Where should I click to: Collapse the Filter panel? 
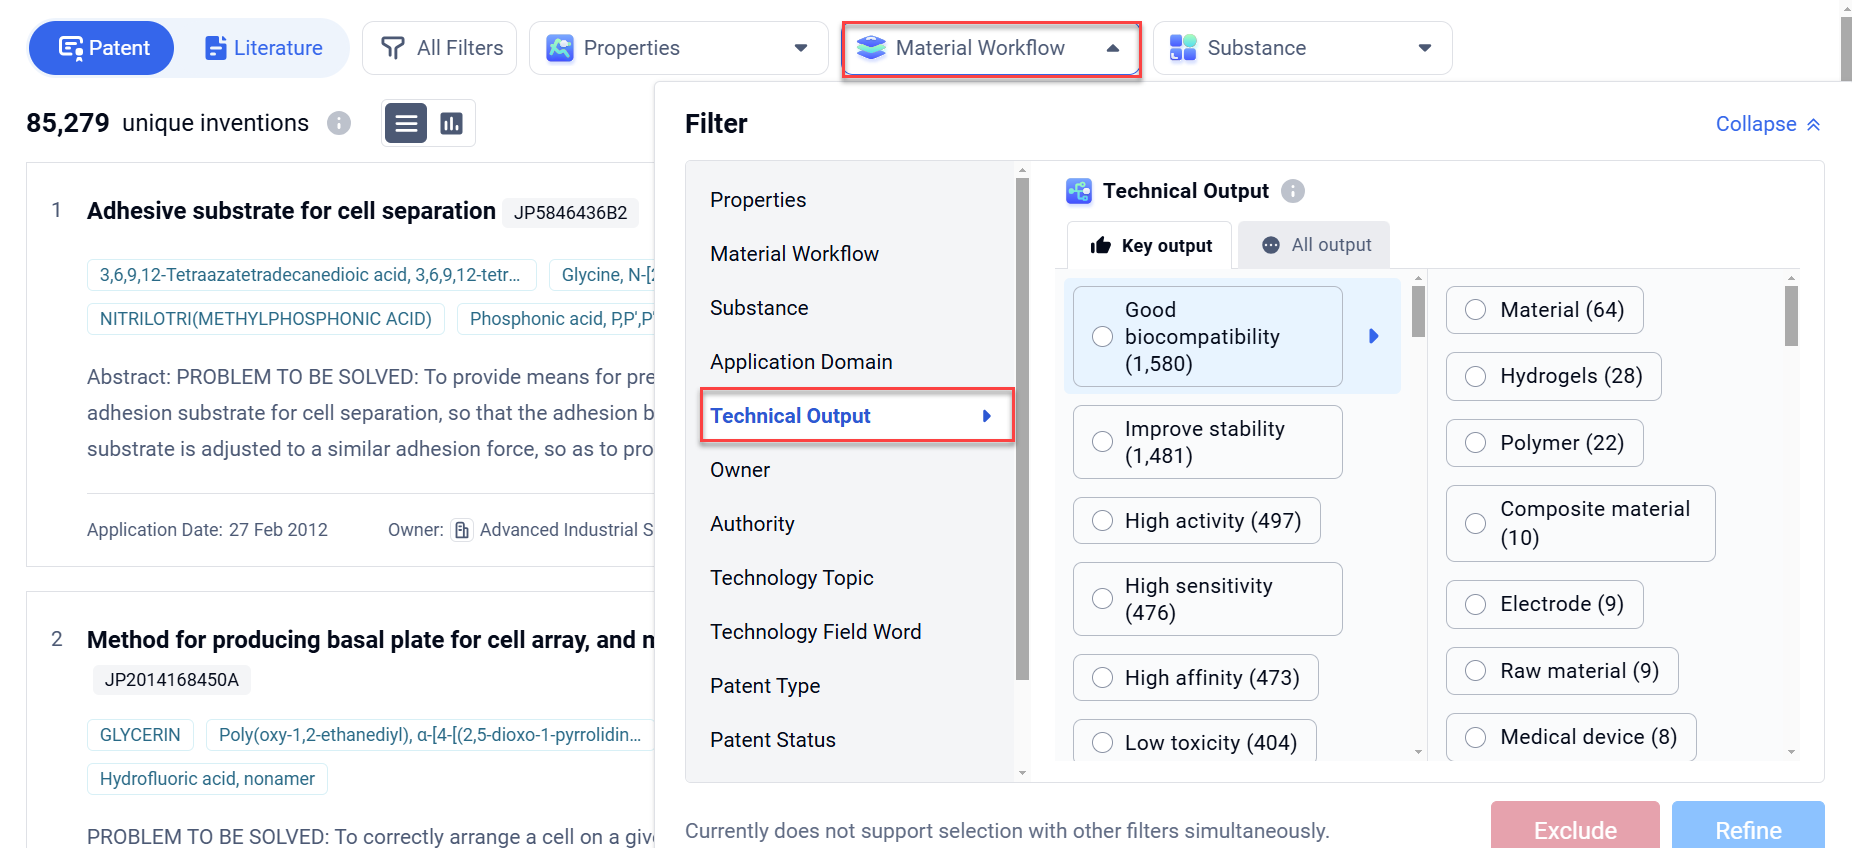tap(1767, 124)
